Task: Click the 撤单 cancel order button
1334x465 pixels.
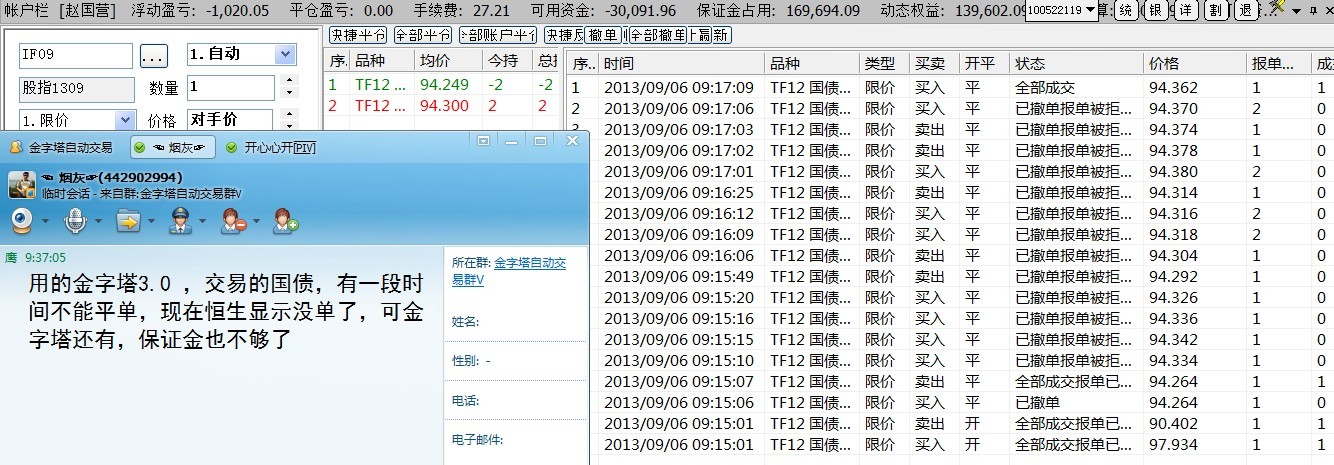Action: click(x=602, y=35)
